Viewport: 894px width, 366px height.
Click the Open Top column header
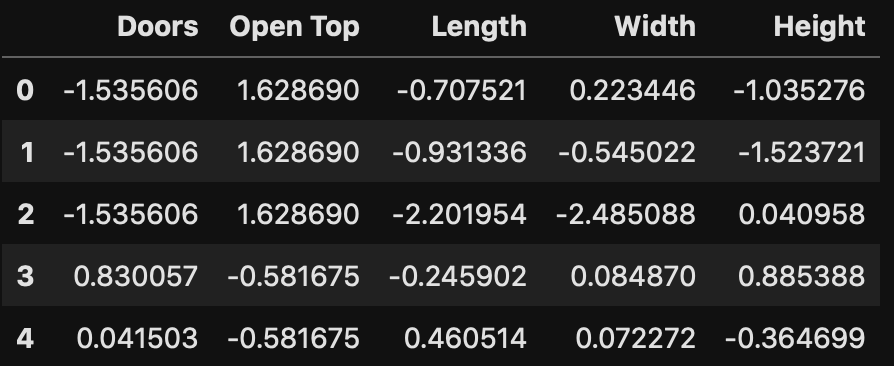coord(294,27)
